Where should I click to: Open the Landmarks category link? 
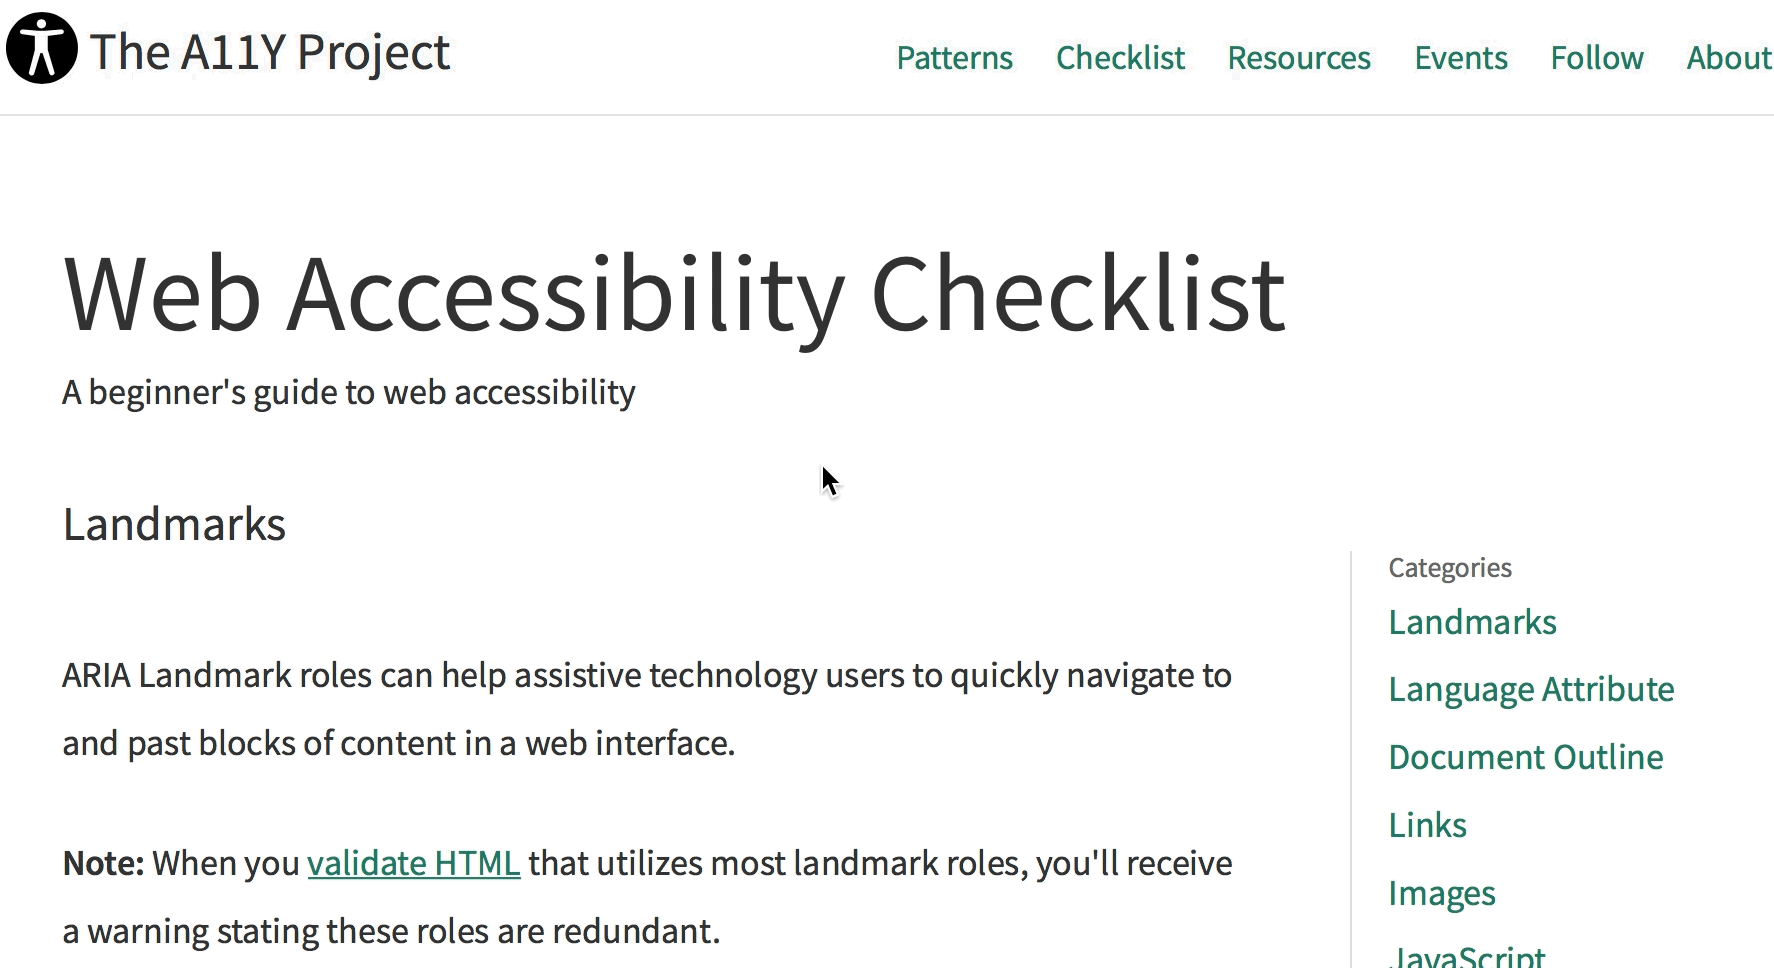point(1472,621)
